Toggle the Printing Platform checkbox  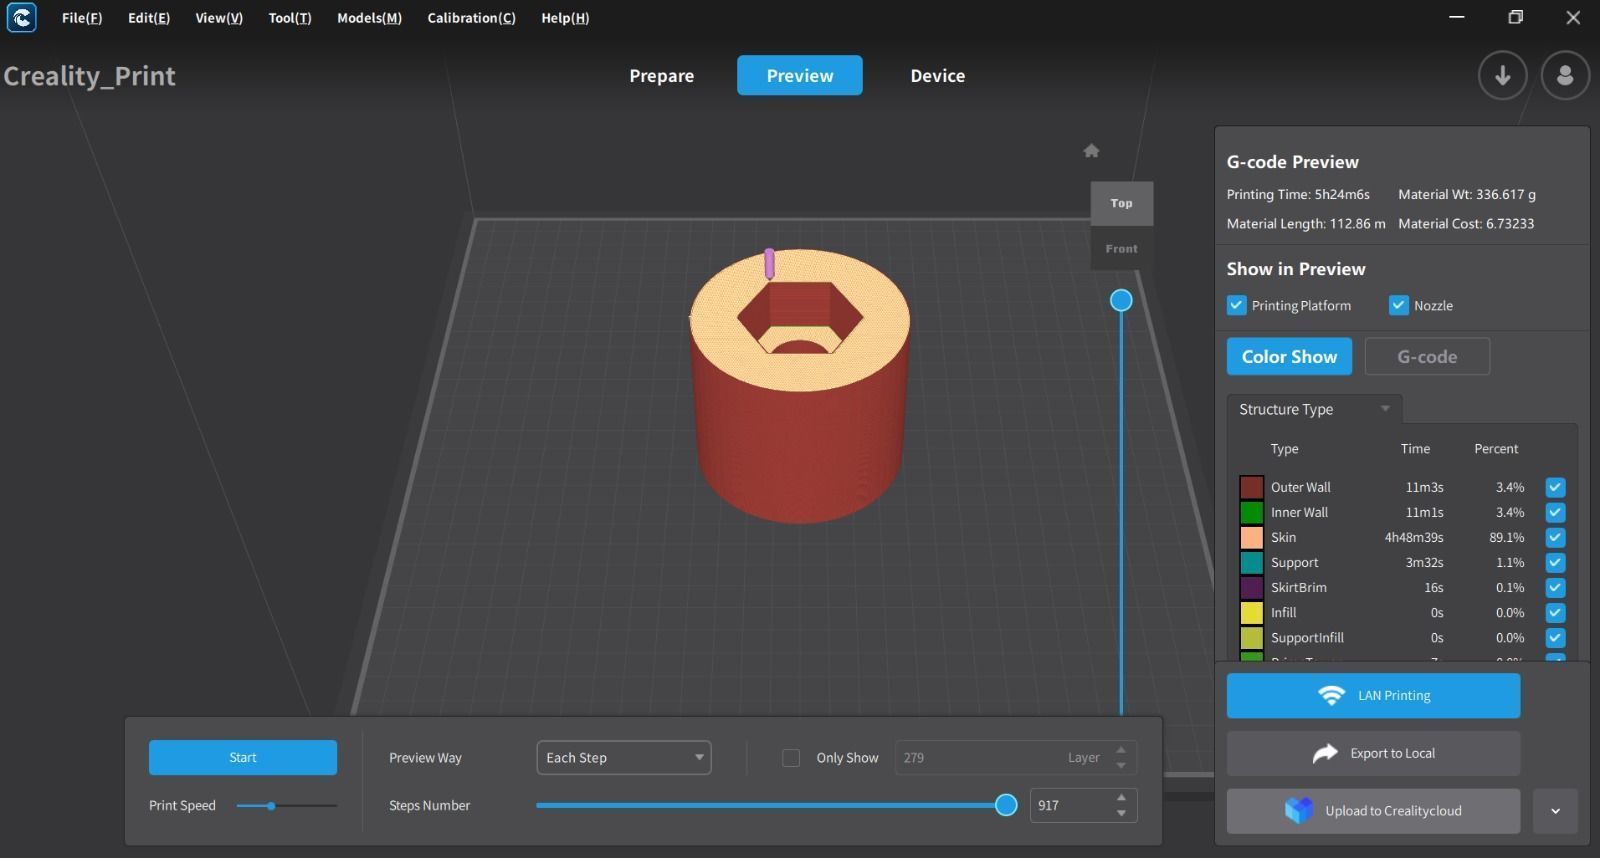point(1237,305)
